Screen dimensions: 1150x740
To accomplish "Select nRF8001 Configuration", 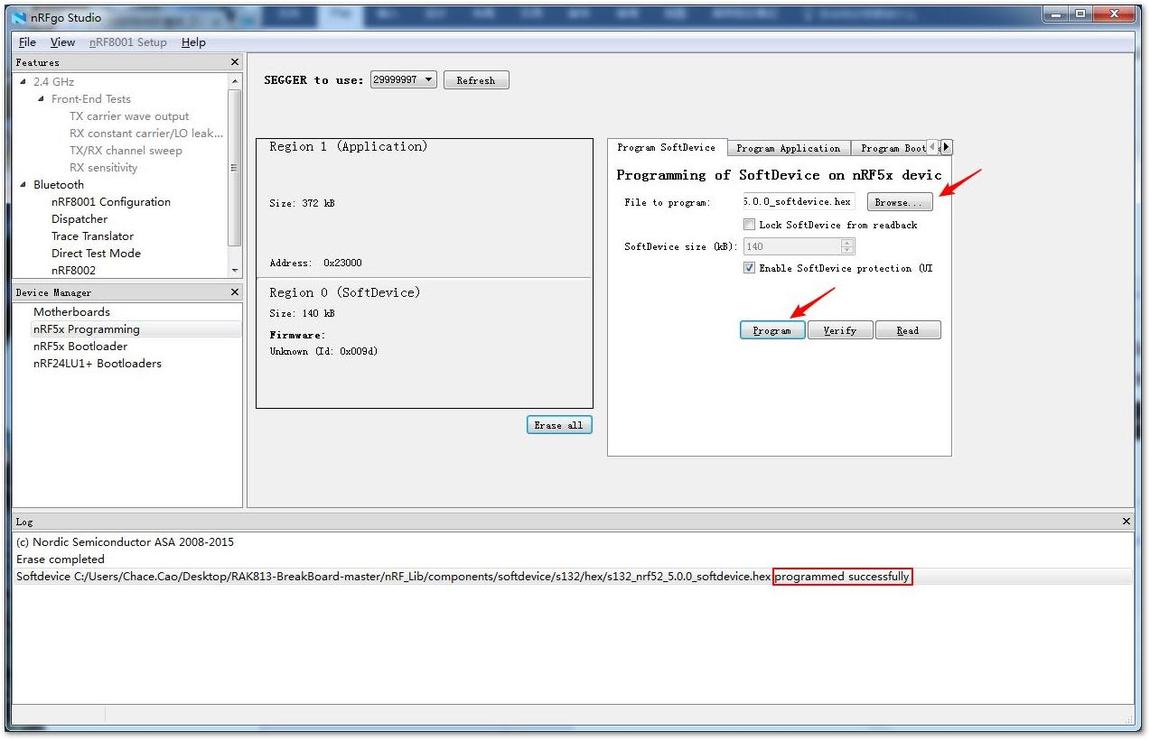I will click(x=111, y=202).
